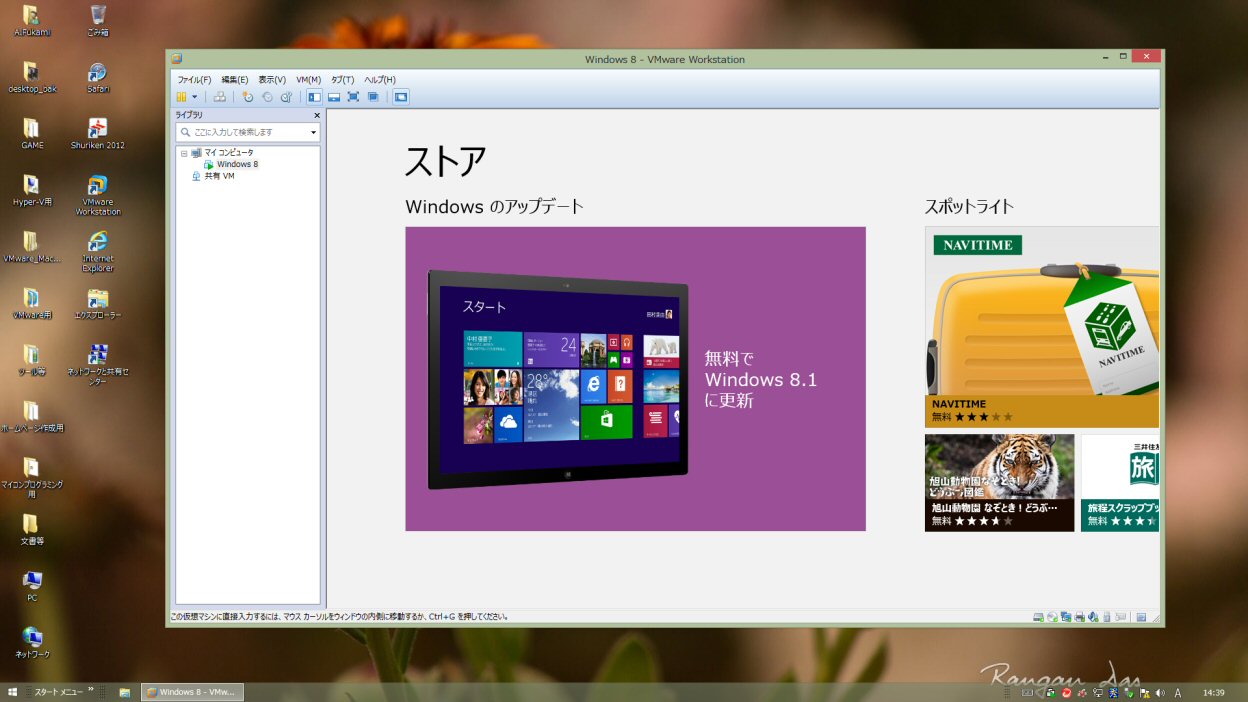
Task: Select the desktop_bak folder on desktop
Action: coord(32,78)
